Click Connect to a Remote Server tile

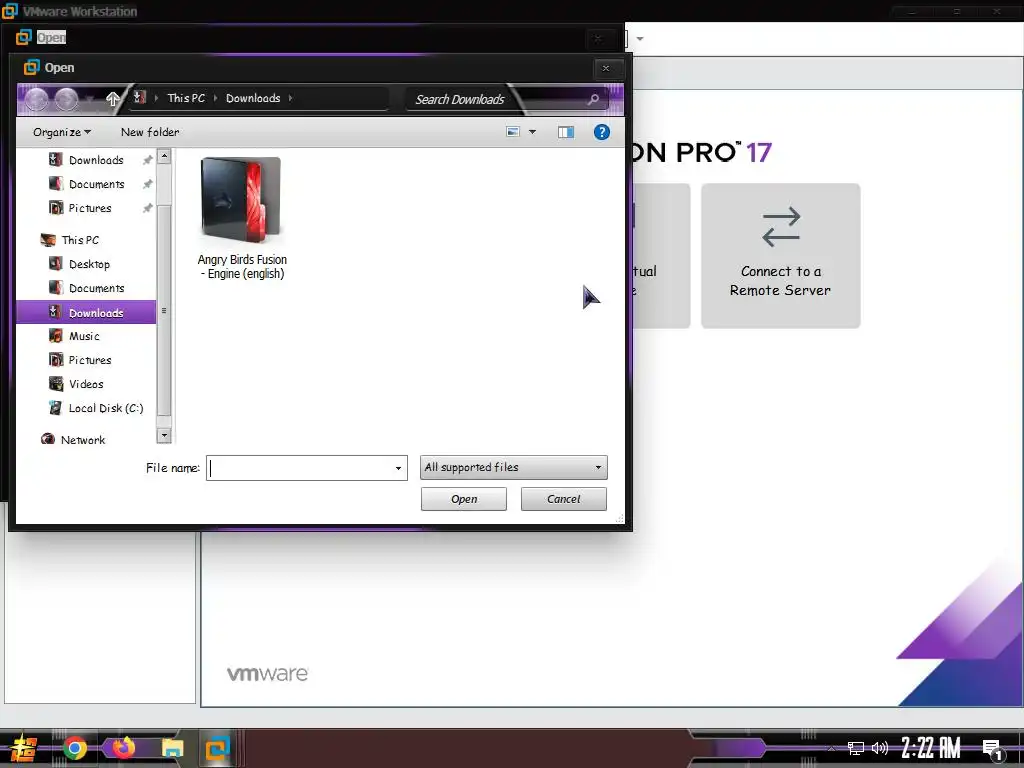780,256
